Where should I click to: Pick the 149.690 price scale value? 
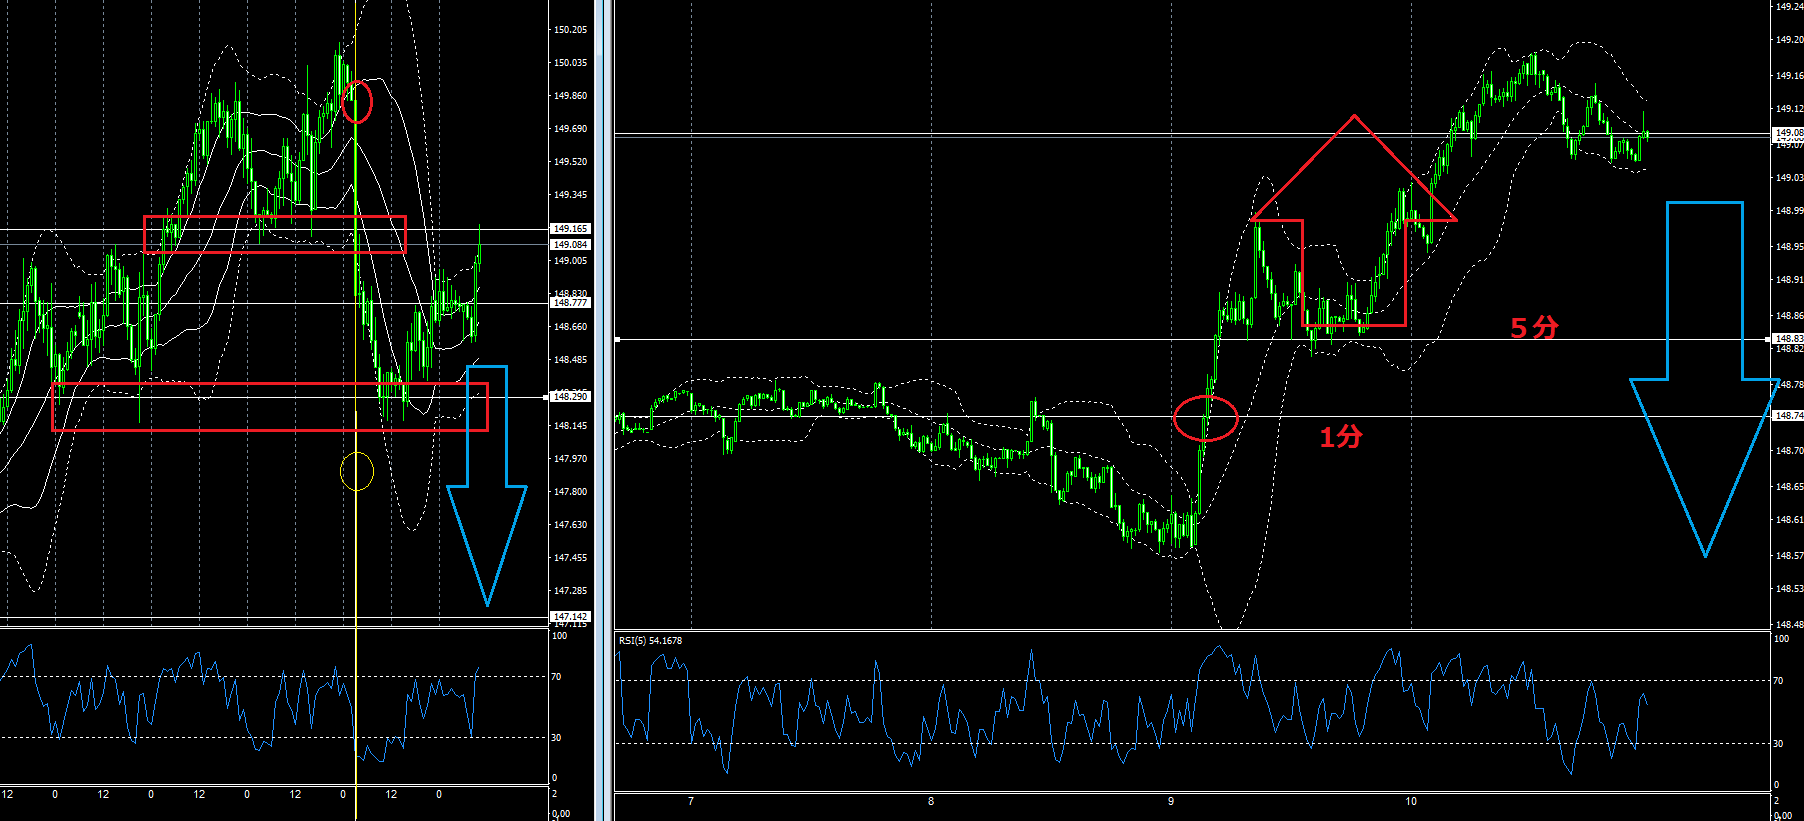(570, 129)
